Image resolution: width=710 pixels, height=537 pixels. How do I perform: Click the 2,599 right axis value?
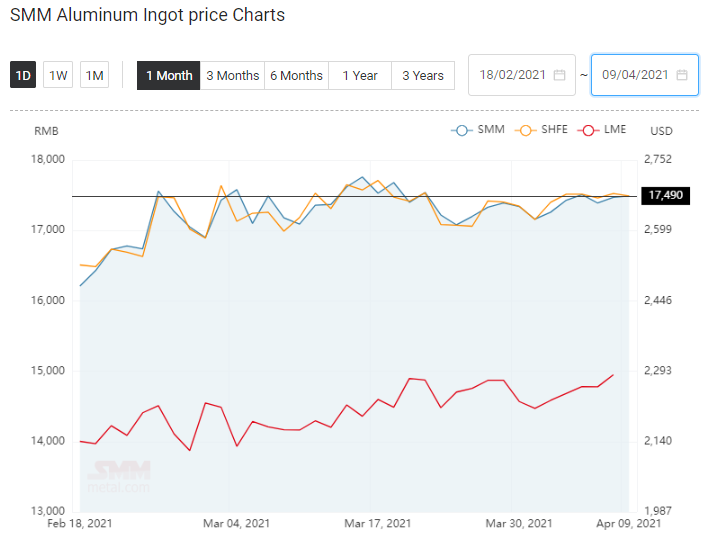click(x=658, y=230)
